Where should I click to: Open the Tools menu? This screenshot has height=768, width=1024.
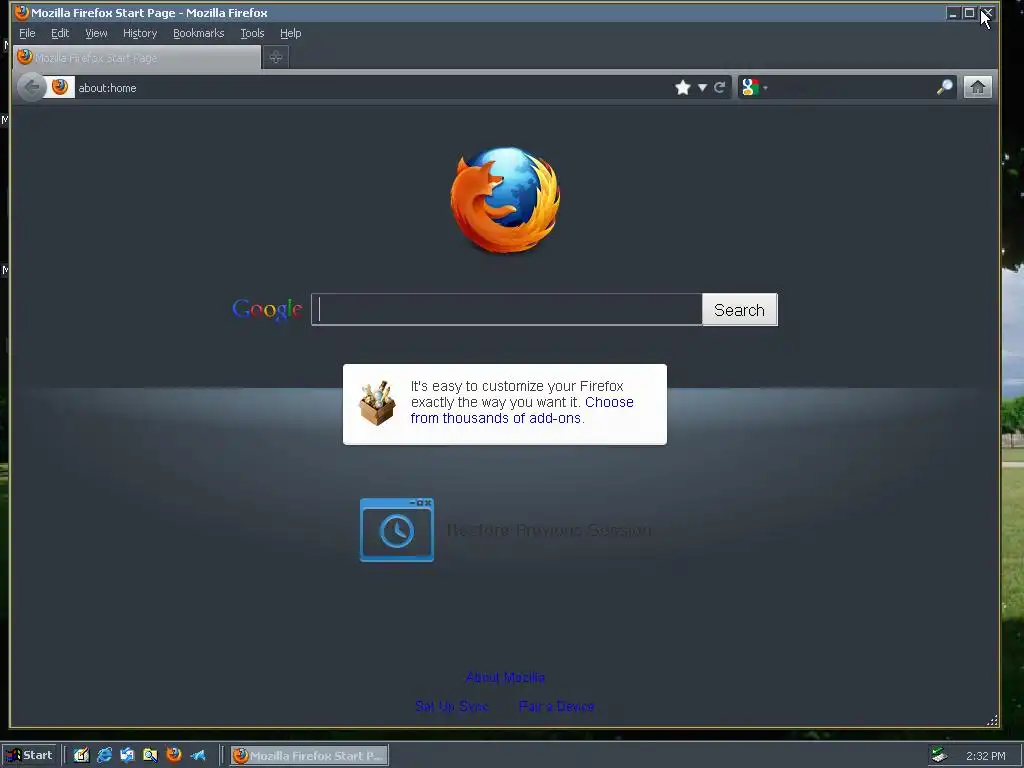coord(252,33)
